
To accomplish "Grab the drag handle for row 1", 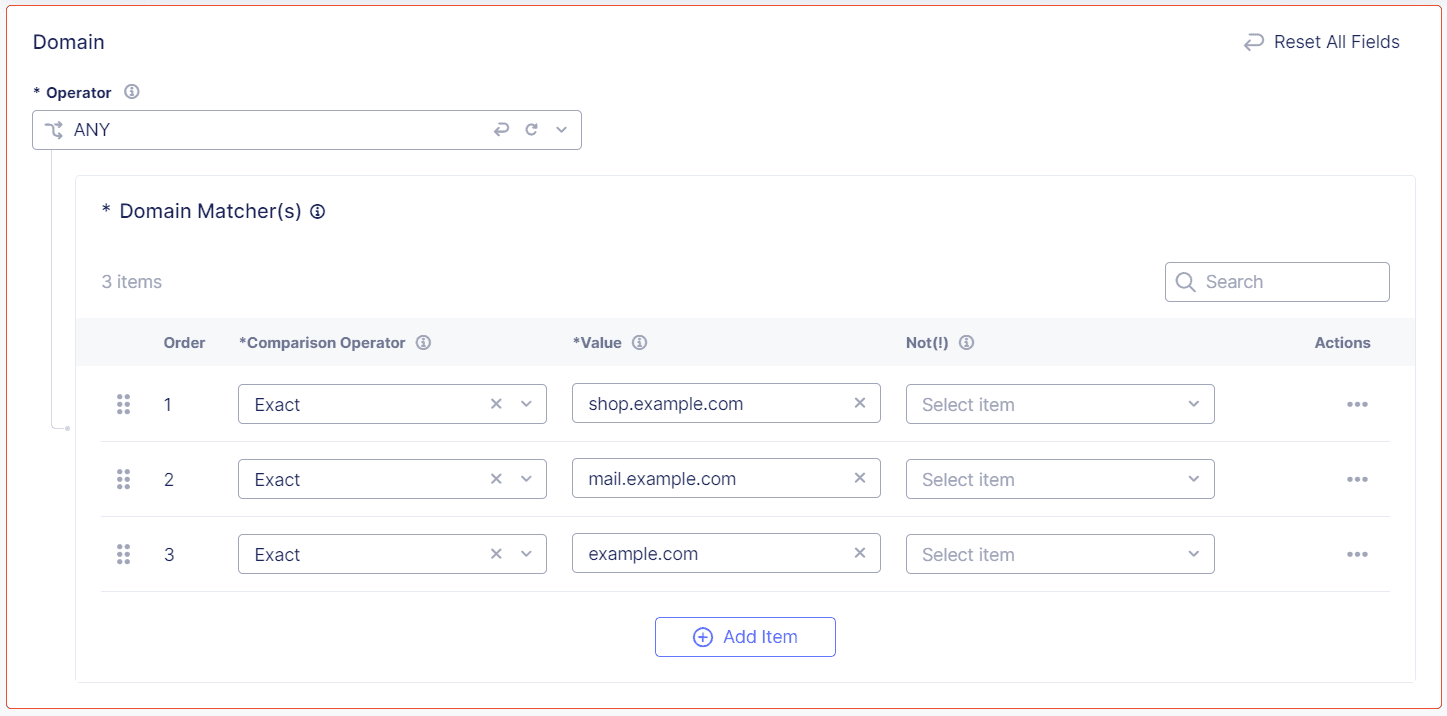I will tap(124, 404).
